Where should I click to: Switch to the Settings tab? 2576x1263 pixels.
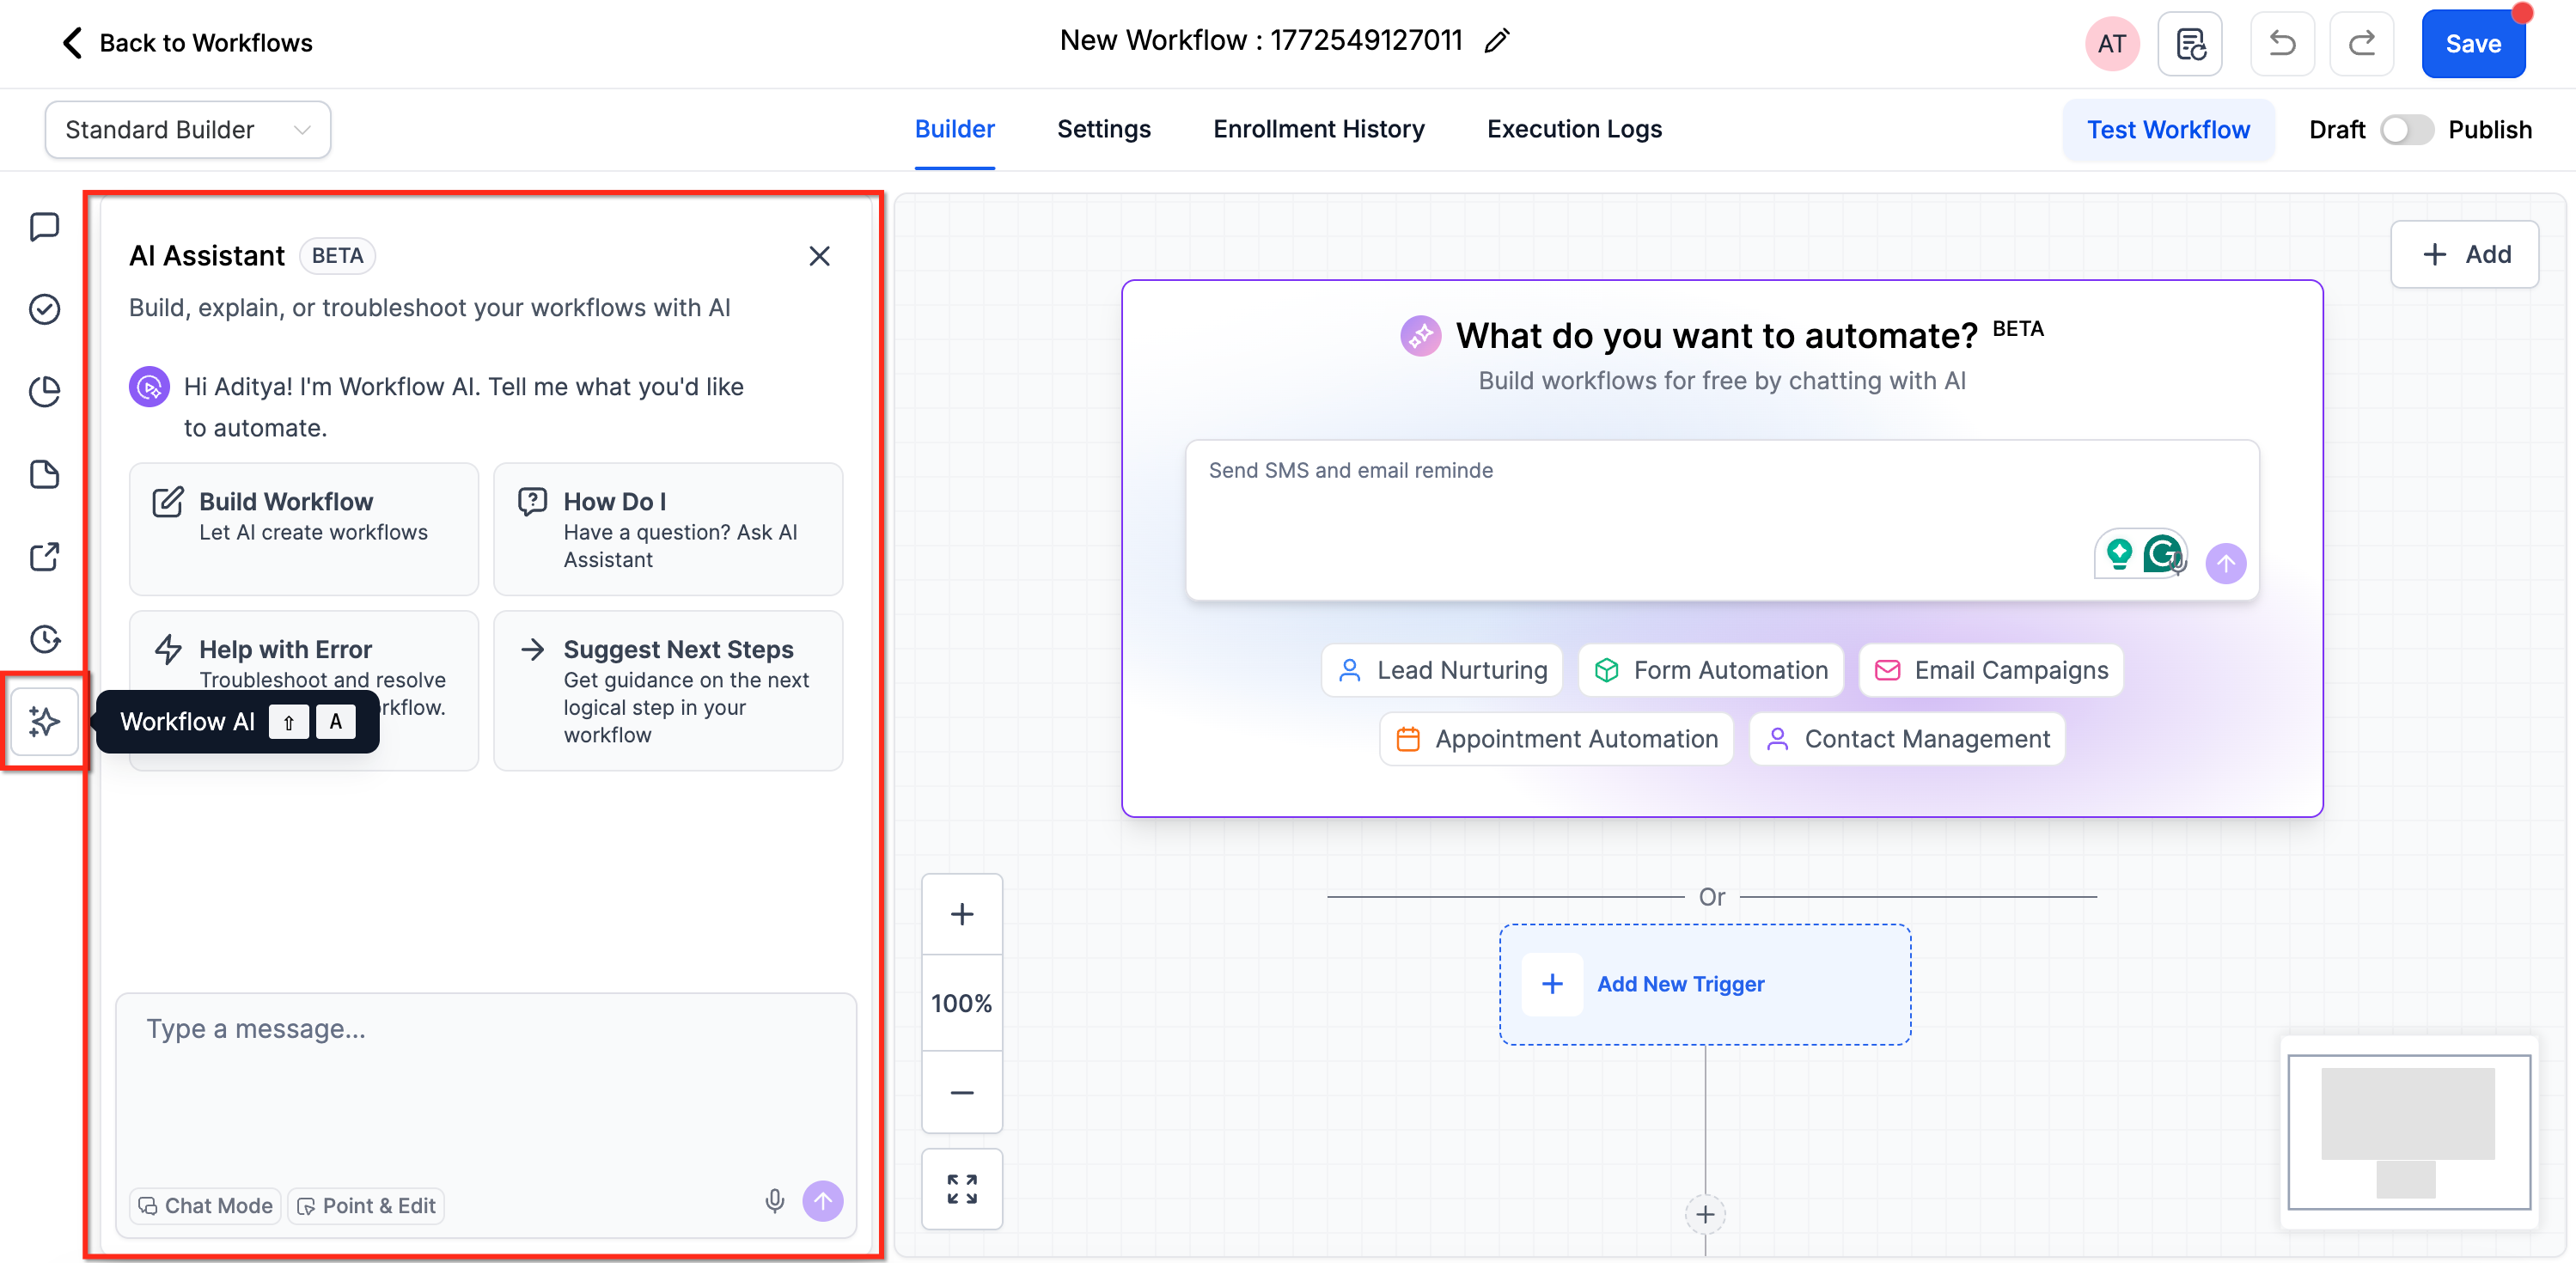(x=1103, y=129)
